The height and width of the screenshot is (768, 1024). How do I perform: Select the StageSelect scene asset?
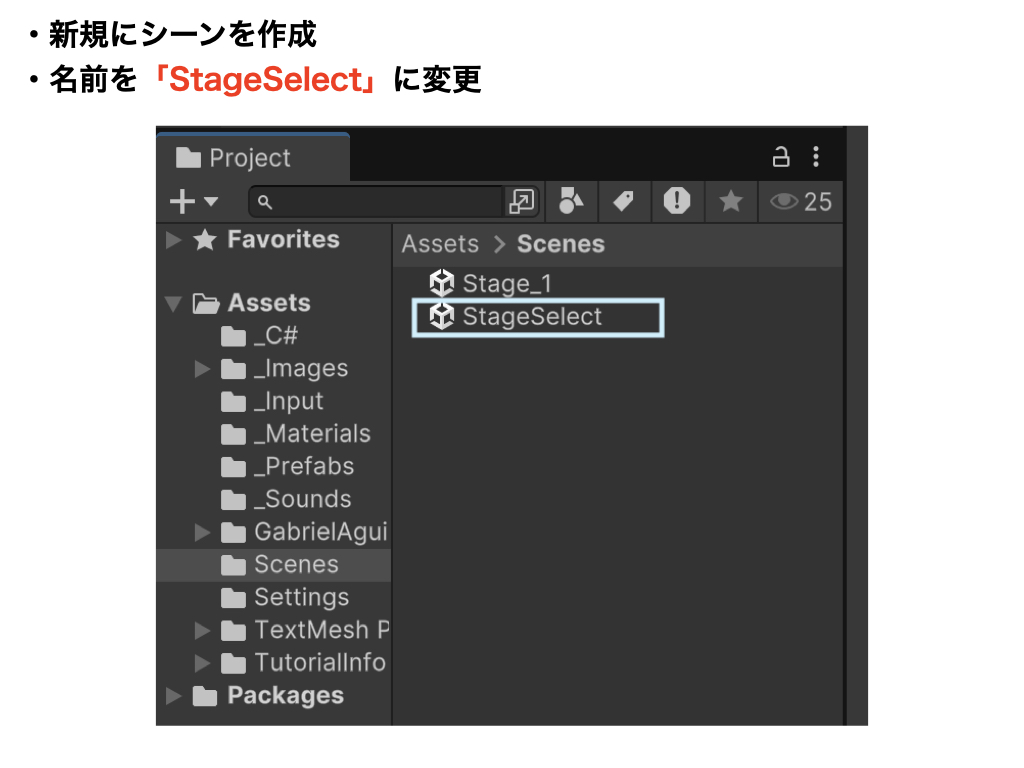(530, 317)
